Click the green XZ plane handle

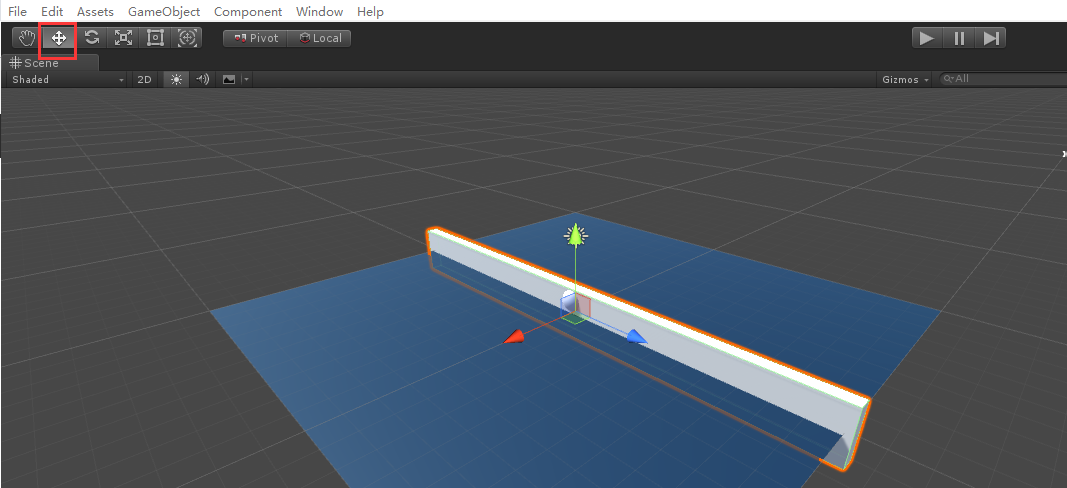576,319
